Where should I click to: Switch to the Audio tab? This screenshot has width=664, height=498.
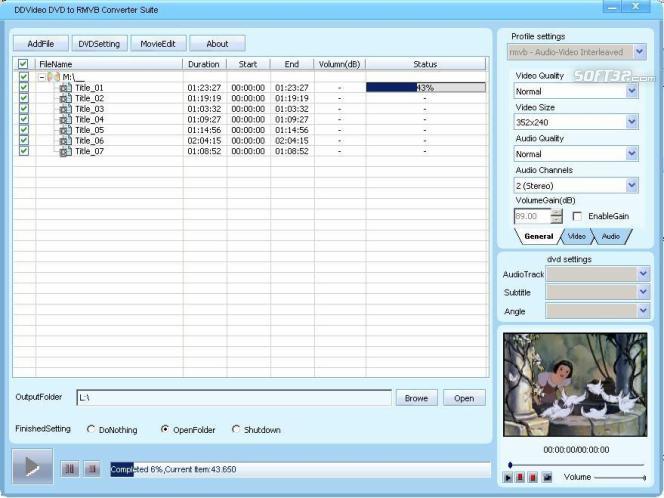pos(611,236)
